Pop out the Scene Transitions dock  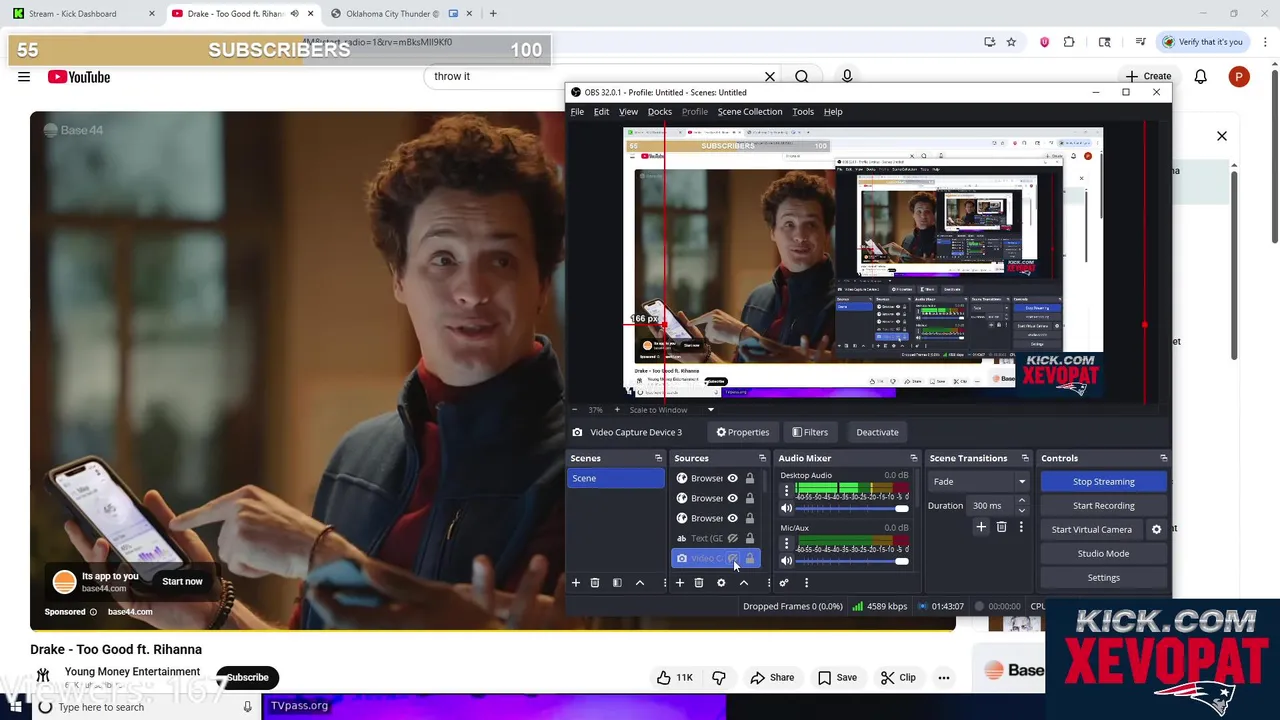[x=1024, y=458]
